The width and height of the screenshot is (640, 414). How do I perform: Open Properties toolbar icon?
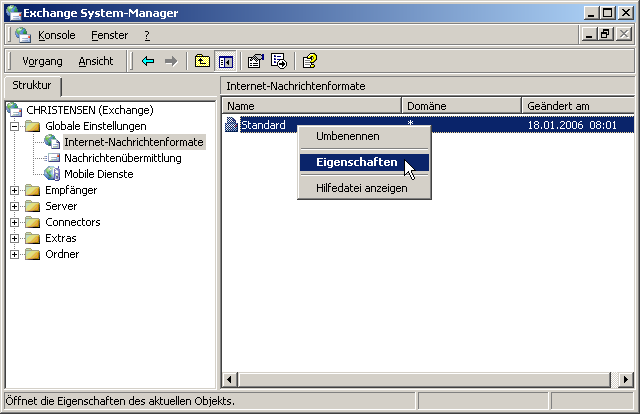[x=256, y=61]
